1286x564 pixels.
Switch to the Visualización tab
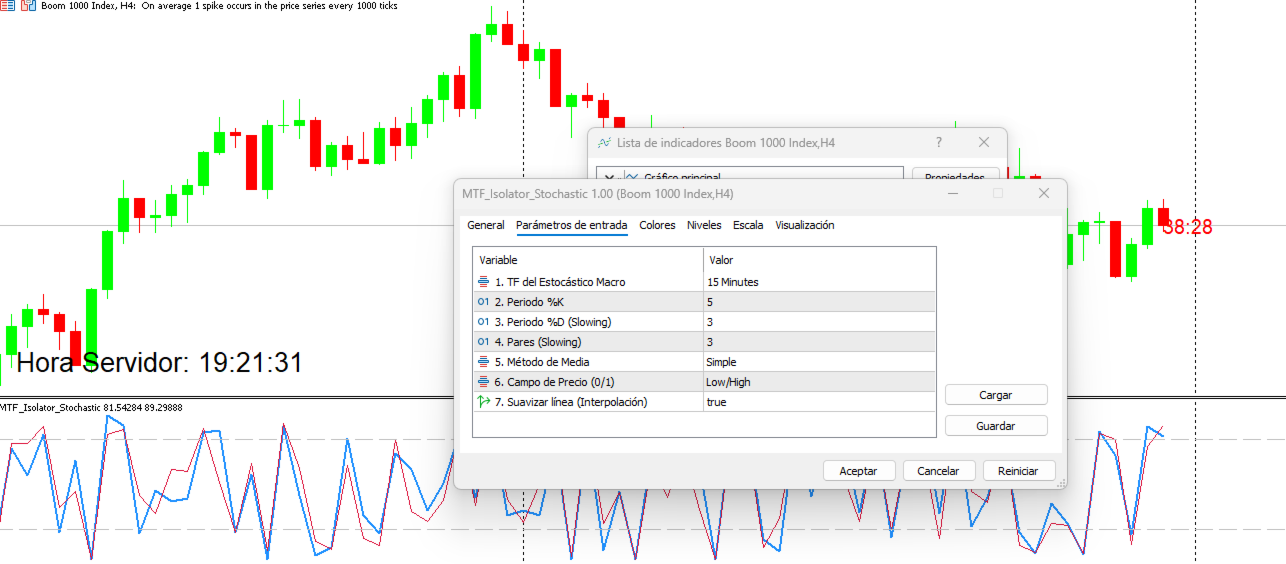pos(805,225)
